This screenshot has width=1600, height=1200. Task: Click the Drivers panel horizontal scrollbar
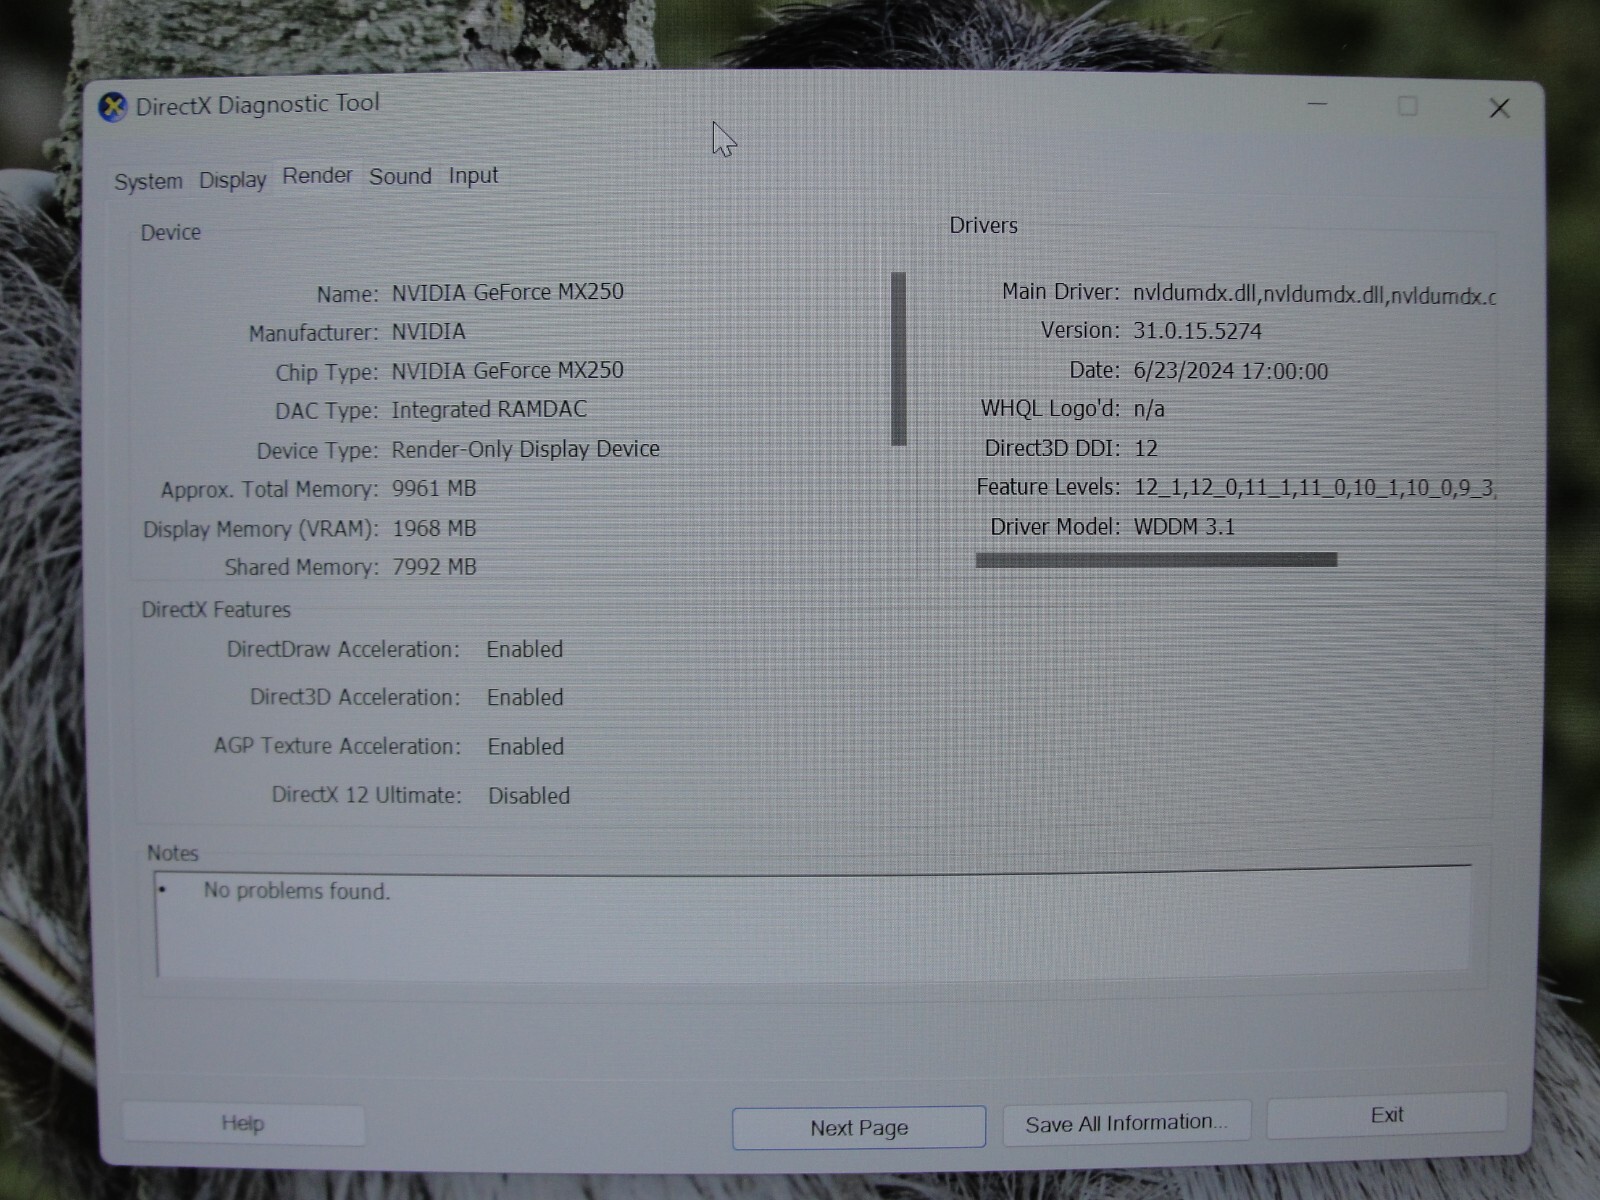[x=1156, y=560]
